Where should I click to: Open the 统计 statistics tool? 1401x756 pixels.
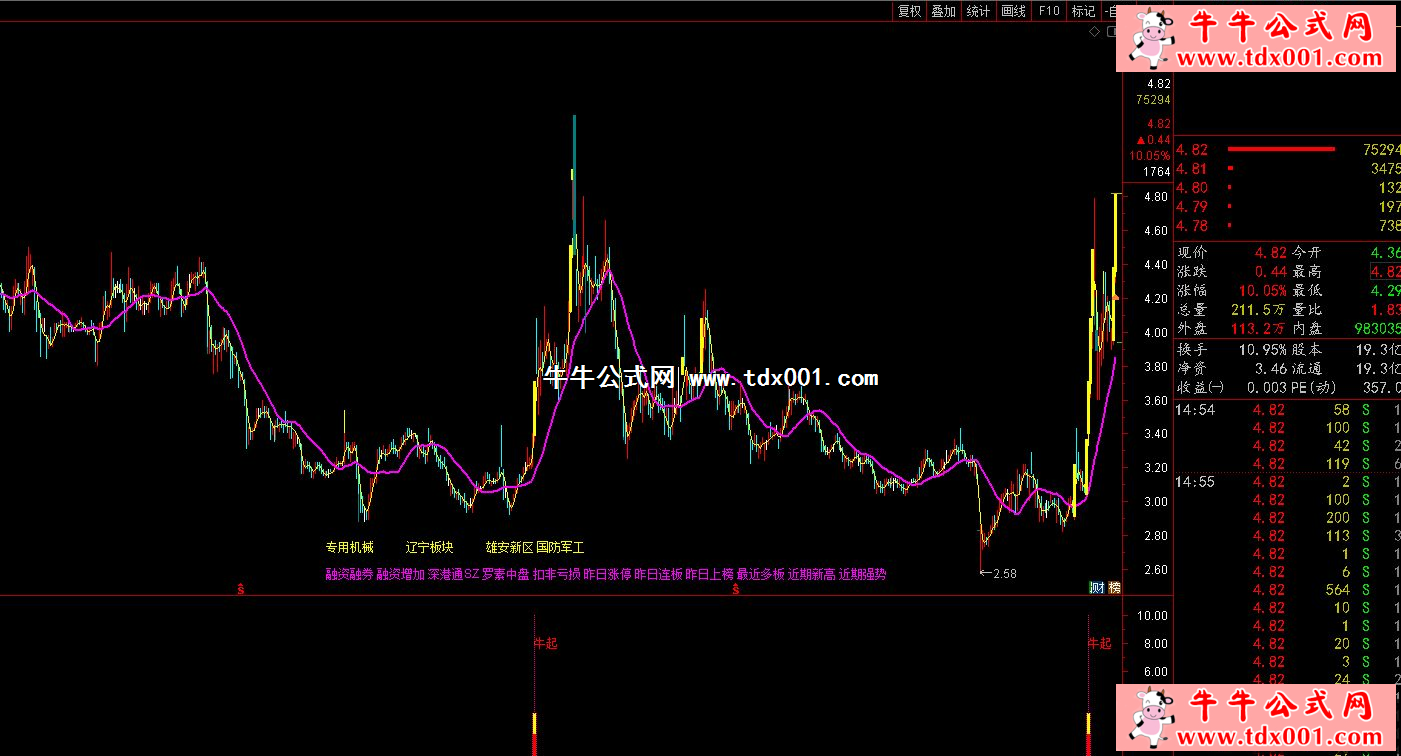click(x=978, y=11)
